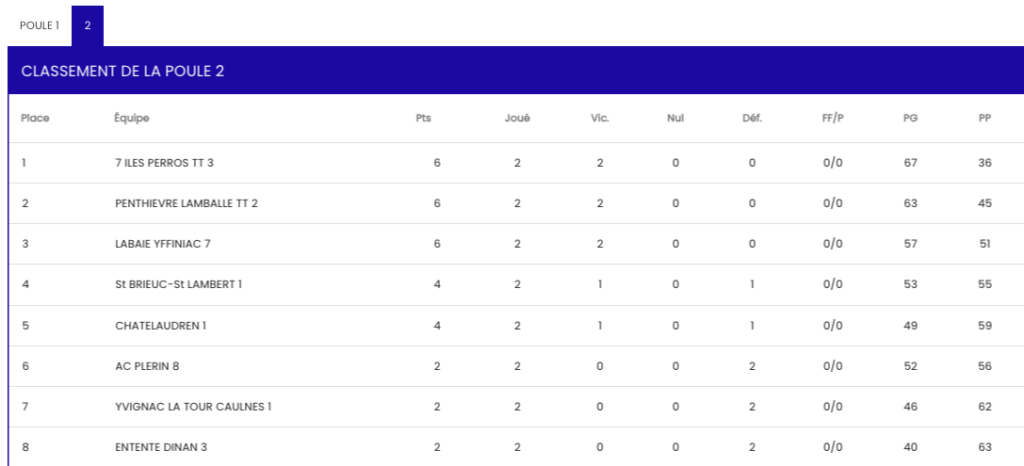
Task: Click the Pts column header
Action: click(x=424, y=118)
